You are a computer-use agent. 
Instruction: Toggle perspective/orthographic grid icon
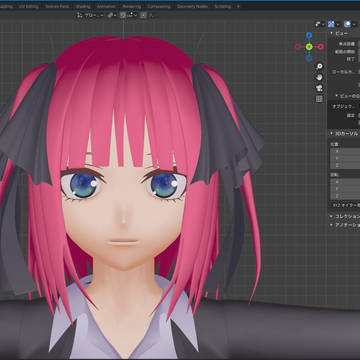point(319,99)
